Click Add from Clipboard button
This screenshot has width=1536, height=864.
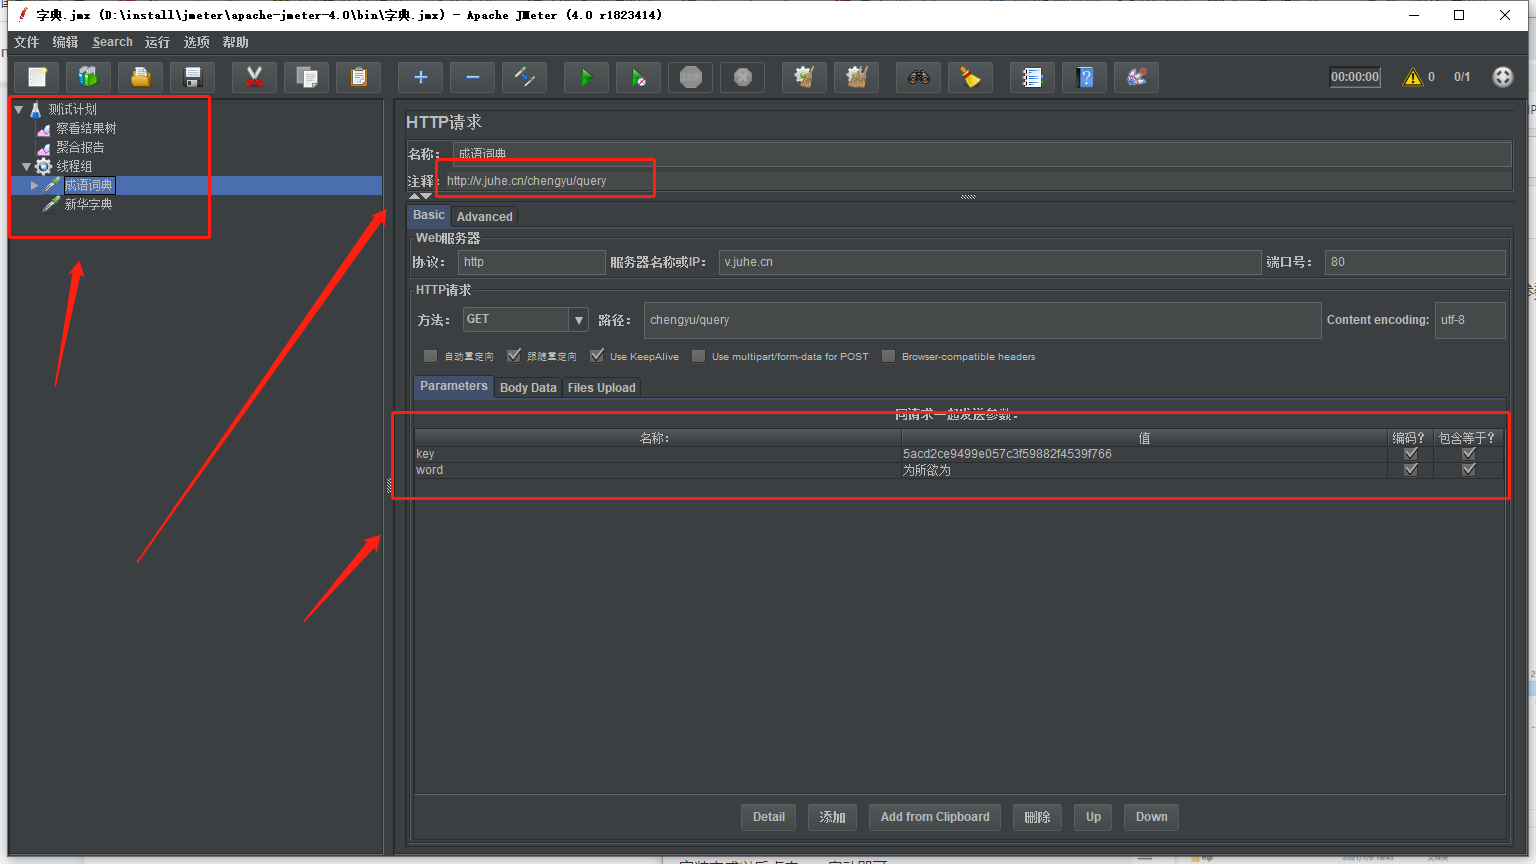[x=935, y=817]
